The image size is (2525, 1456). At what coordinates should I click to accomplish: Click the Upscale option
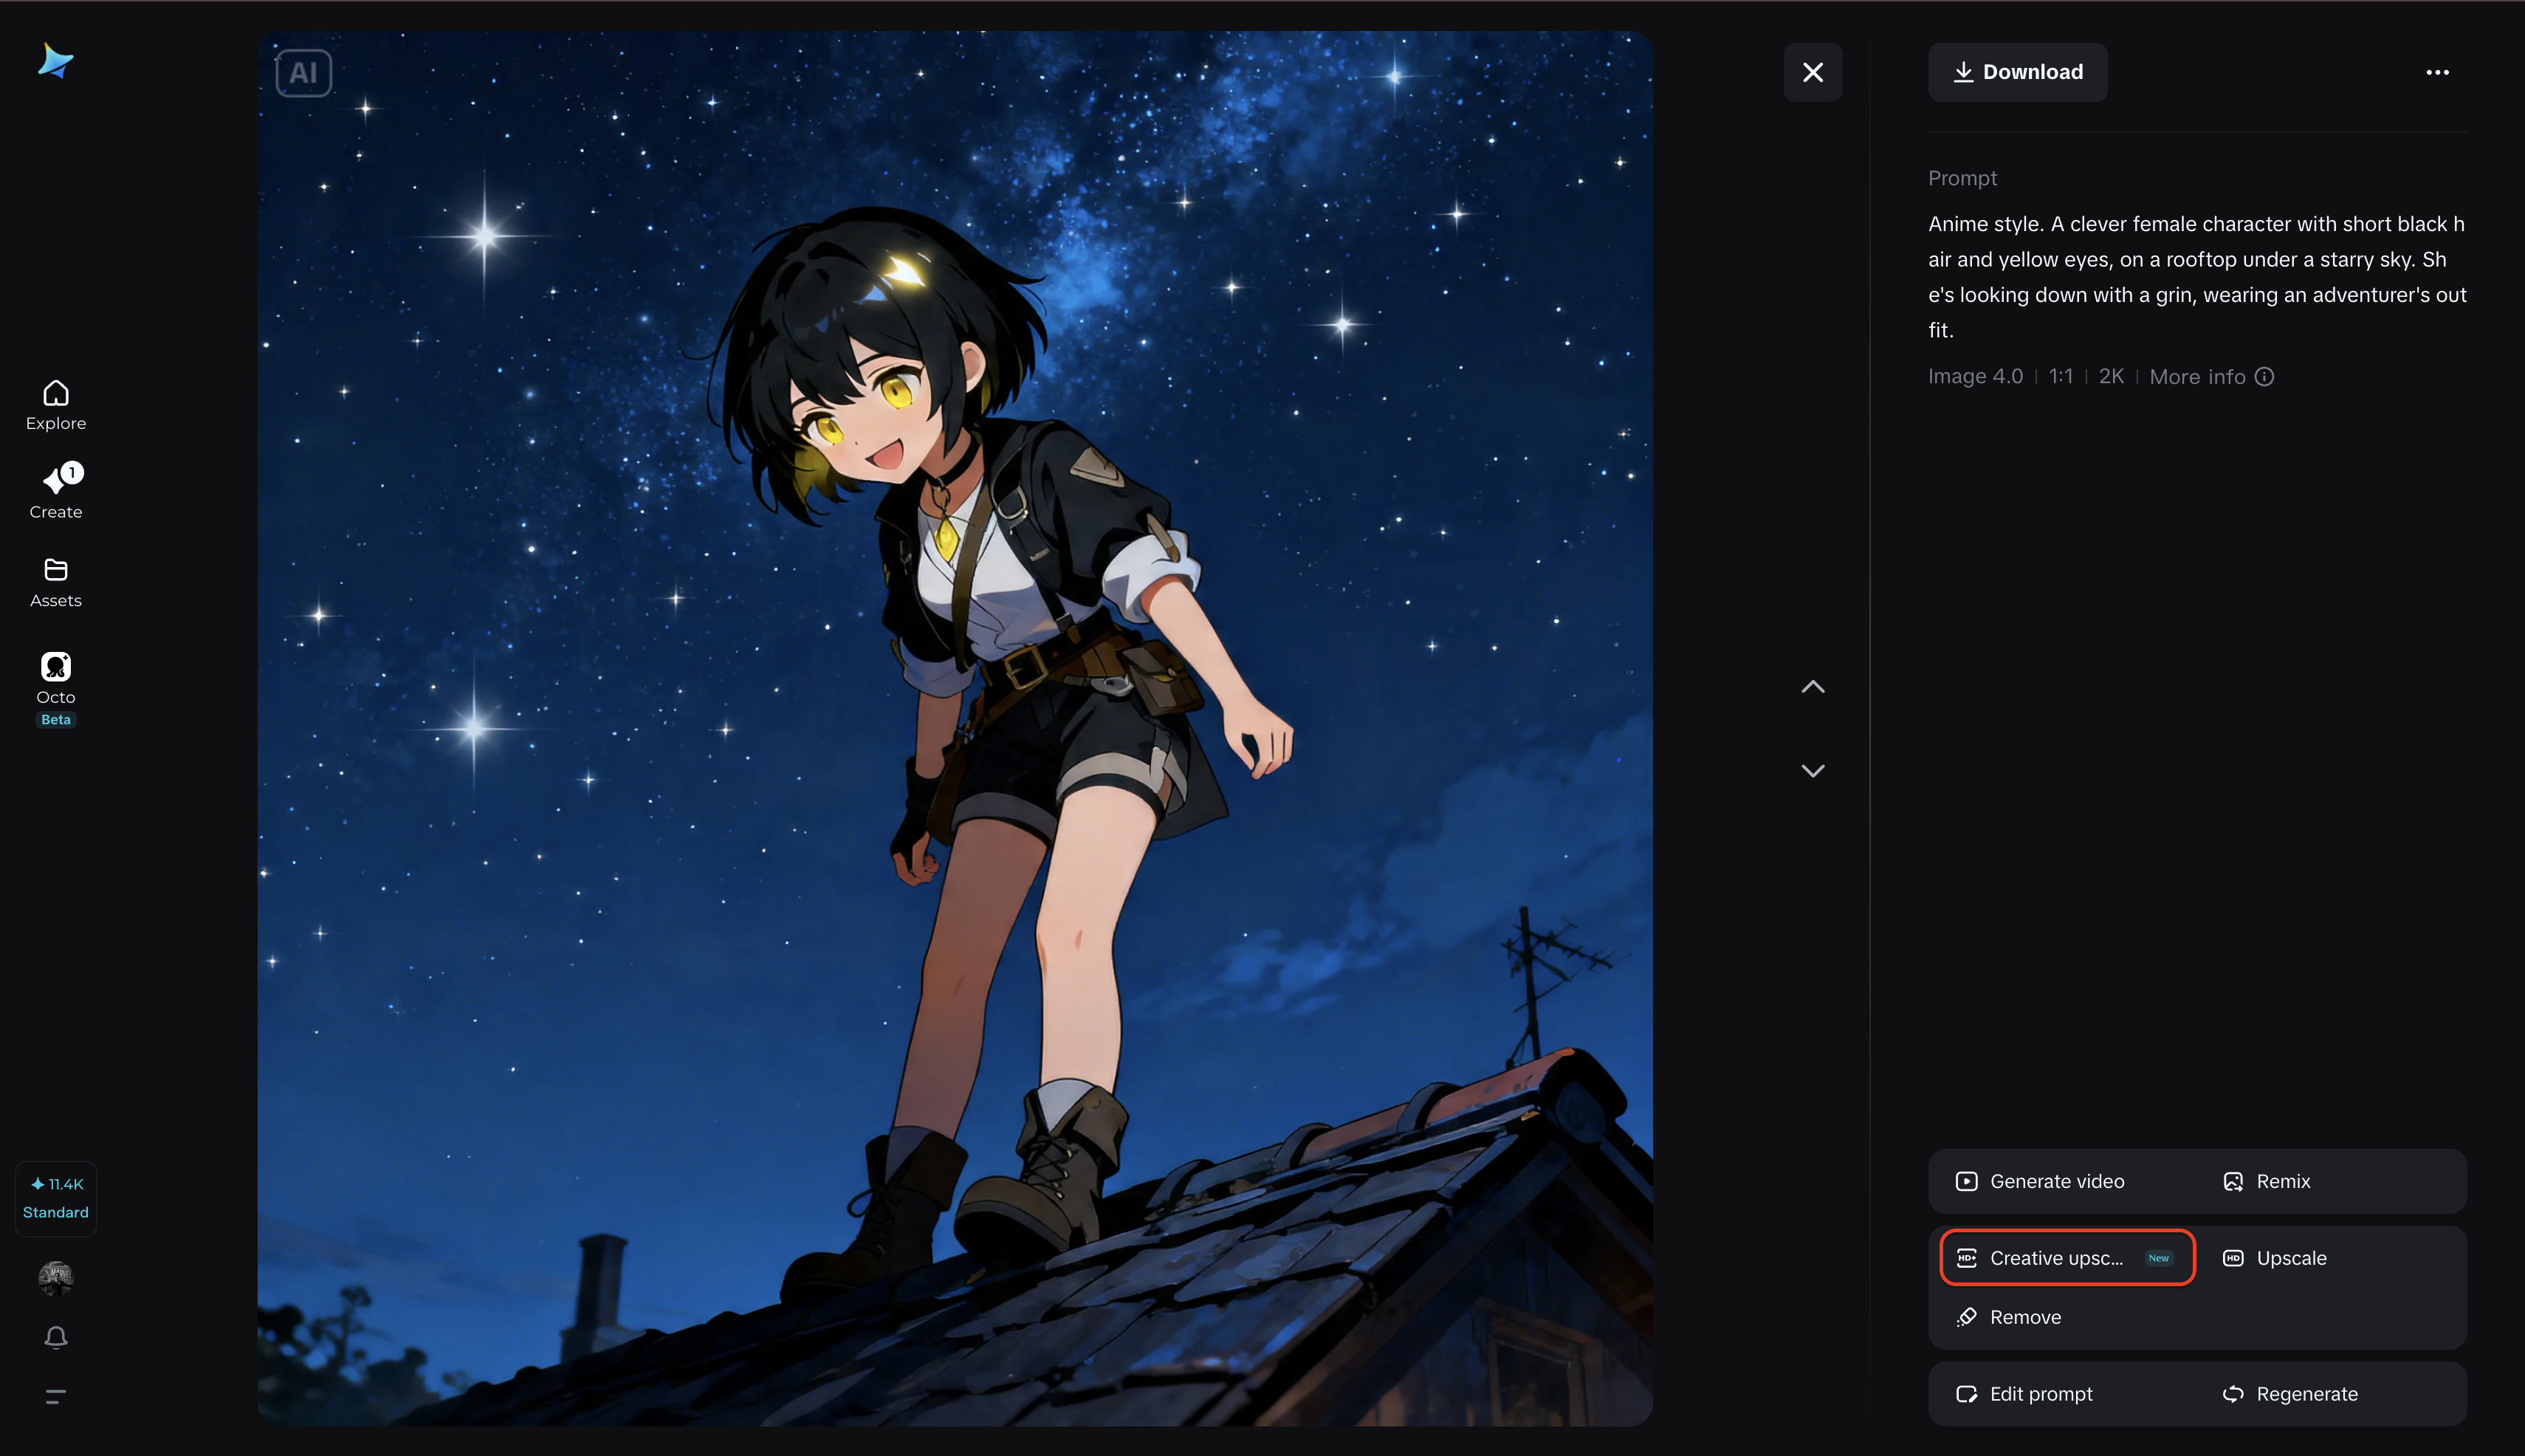click(2274, 1258)
